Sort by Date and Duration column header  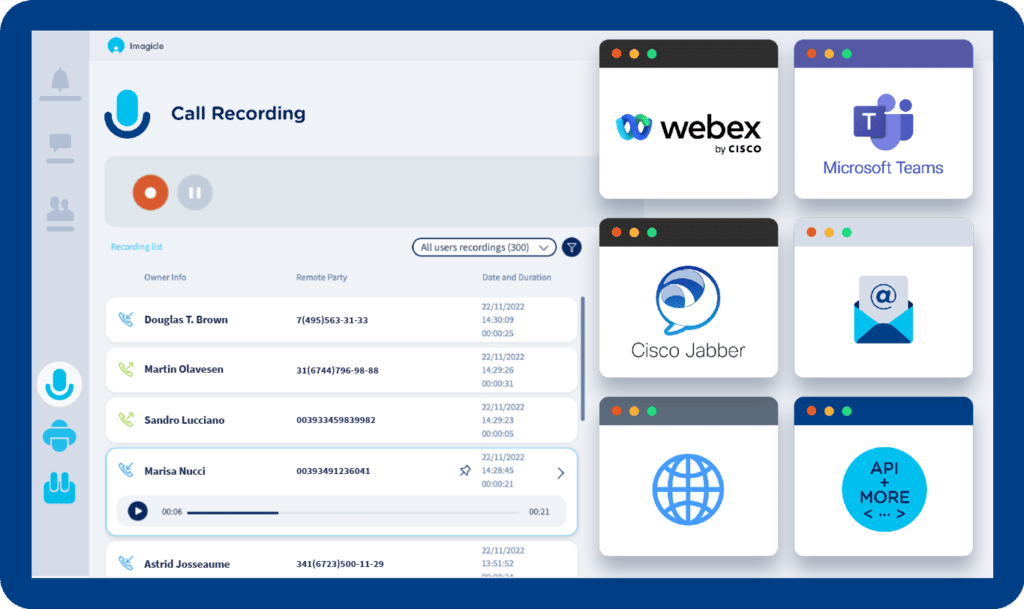(516, 277)
